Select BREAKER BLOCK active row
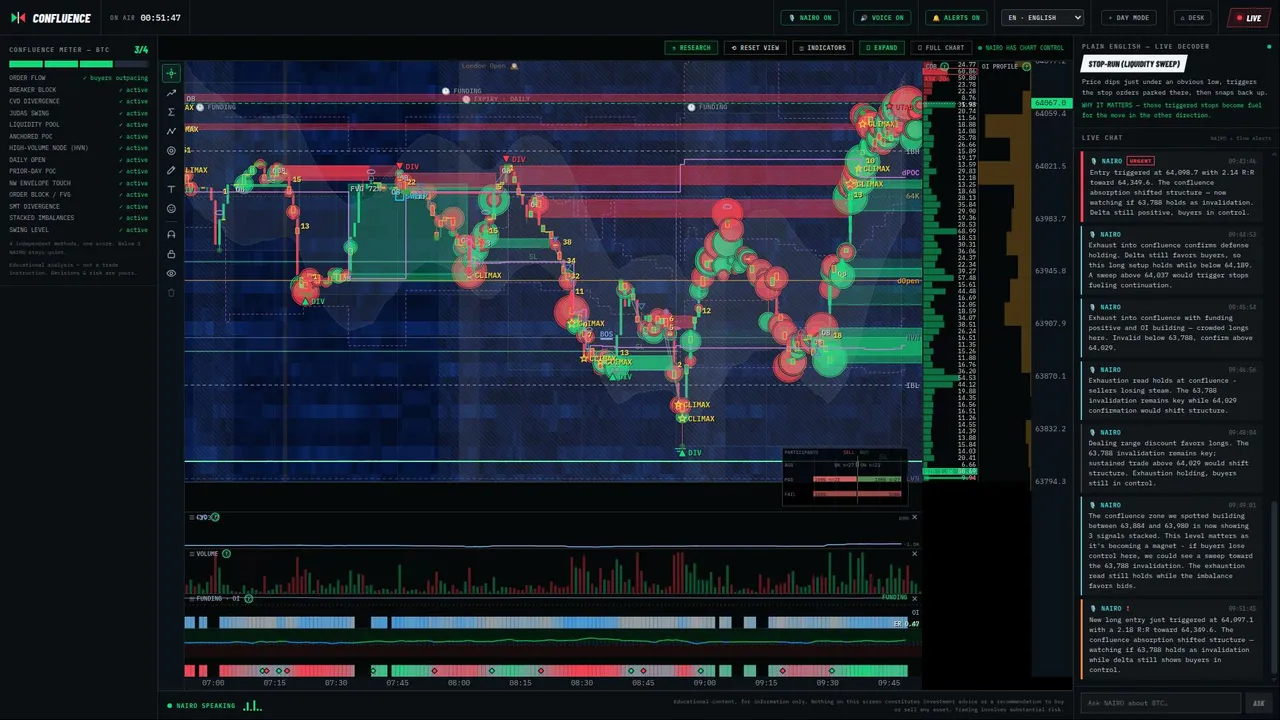Image resolution: width=1280 pixels, height=720 pixels. [x=78, y=89]
